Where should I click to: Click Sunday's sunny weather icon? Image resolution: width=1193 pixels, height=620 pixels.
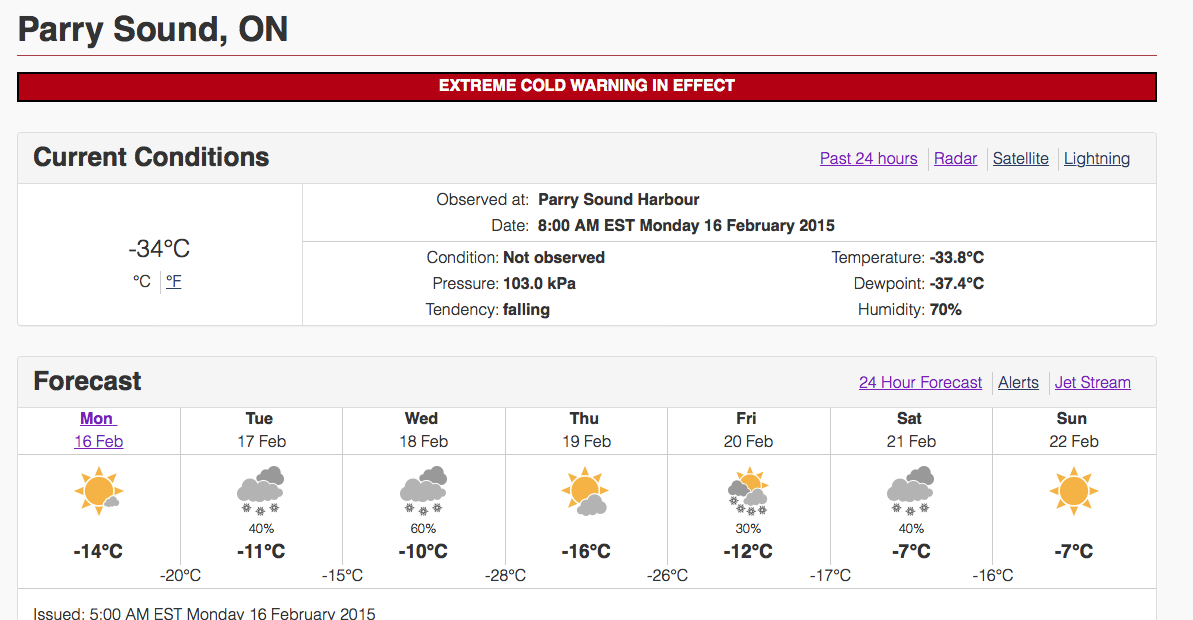(x=1073, y=491)
